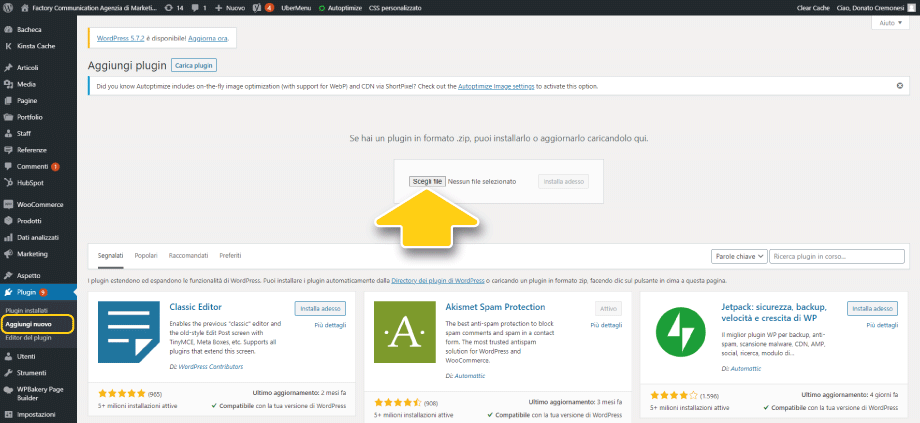
Task: Open Editor del plugin submenu
Action: click(28, 337)
